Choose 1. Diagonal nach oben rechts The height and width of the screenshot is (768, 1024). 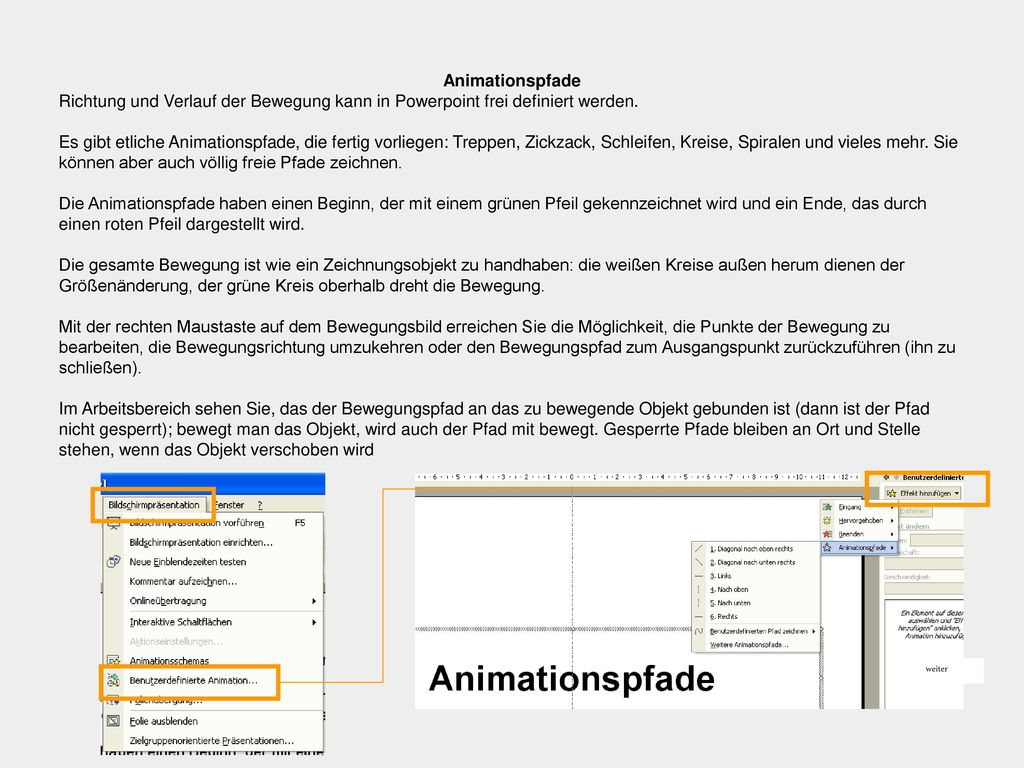point(755,549)
